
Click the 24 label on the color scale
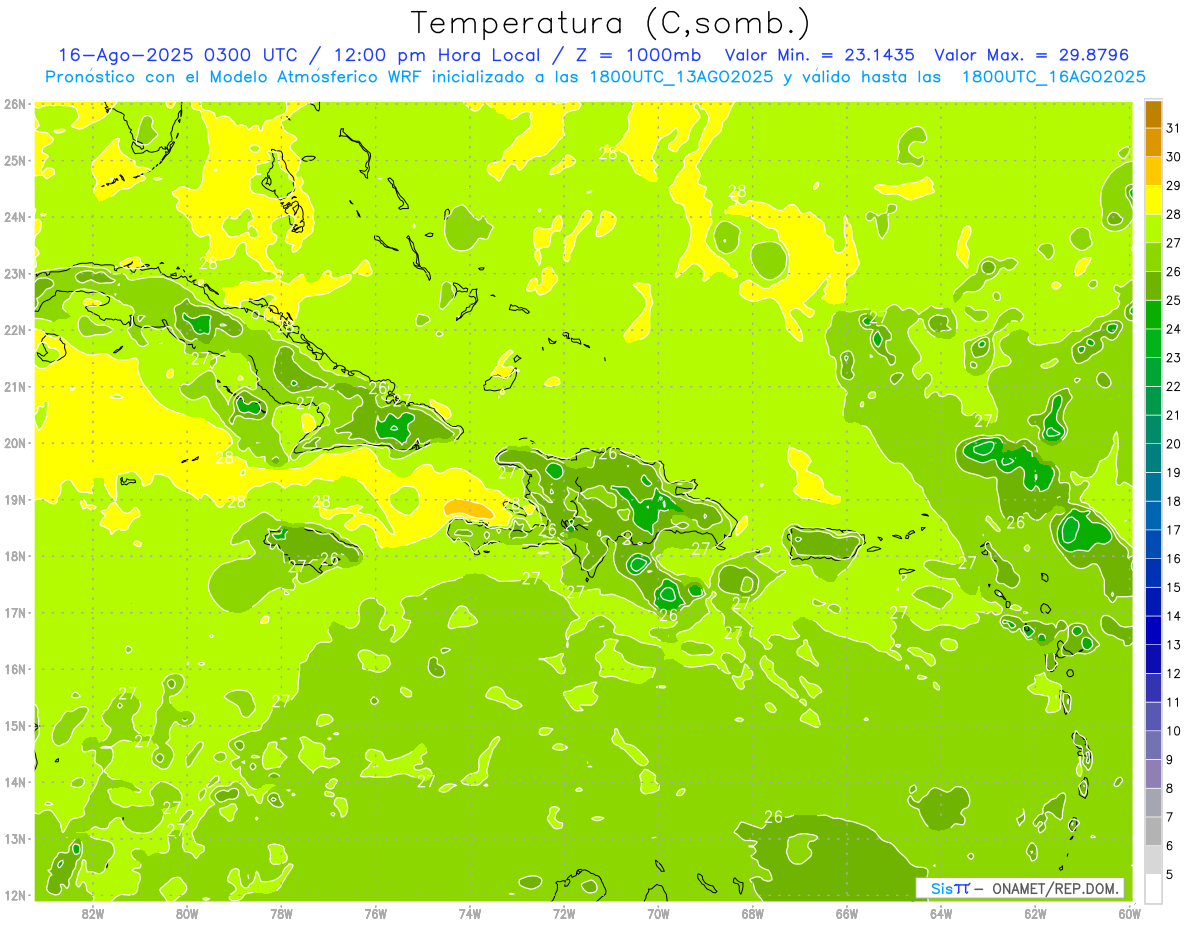1173,329
